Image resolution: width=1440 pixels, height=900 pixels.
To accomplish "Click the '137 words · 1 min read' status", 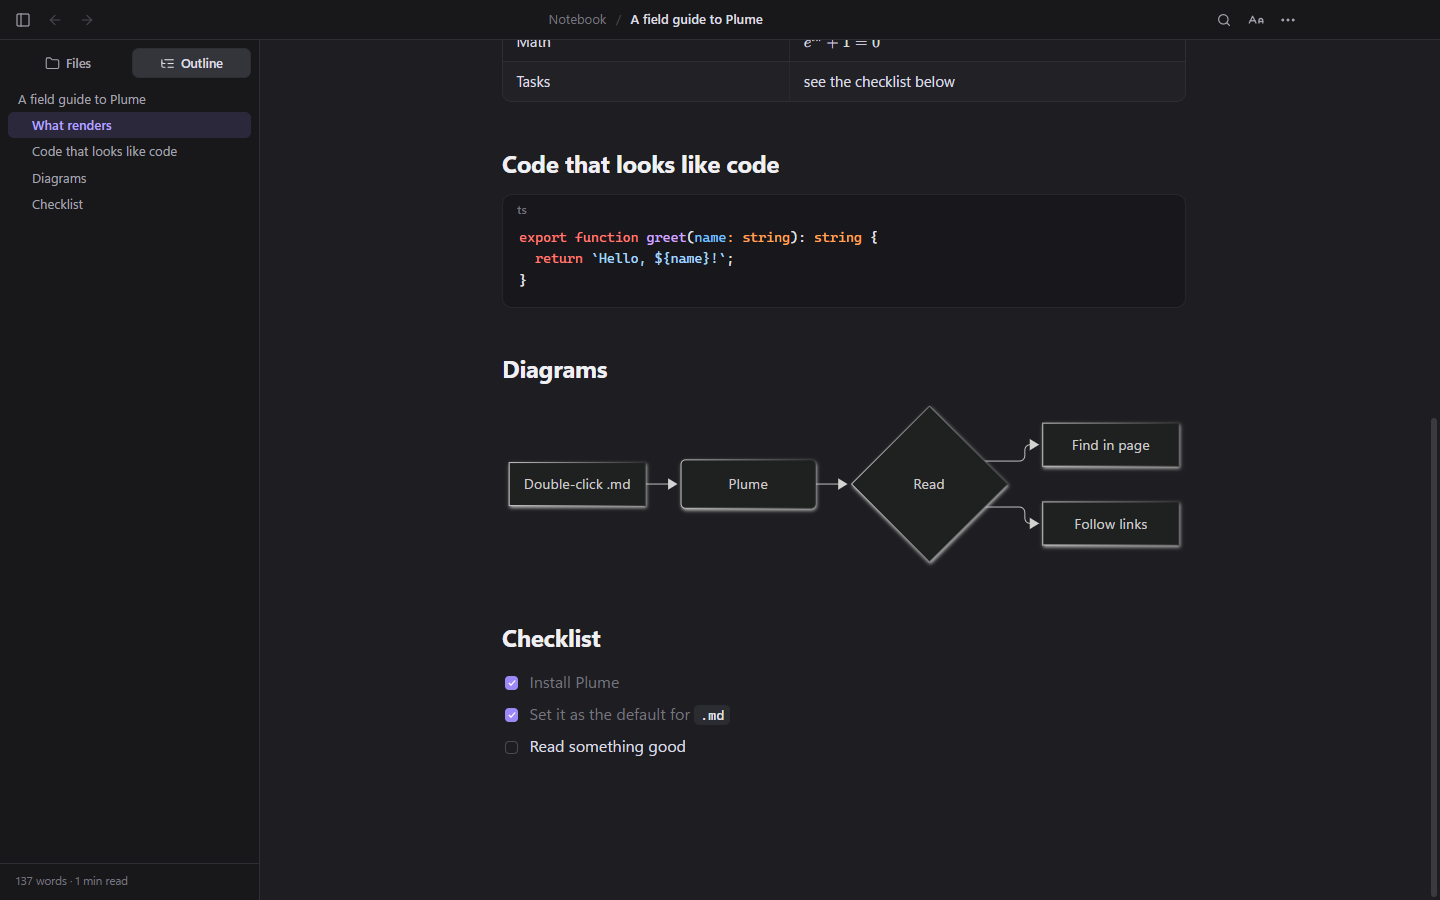I will (x=72, y=881).
